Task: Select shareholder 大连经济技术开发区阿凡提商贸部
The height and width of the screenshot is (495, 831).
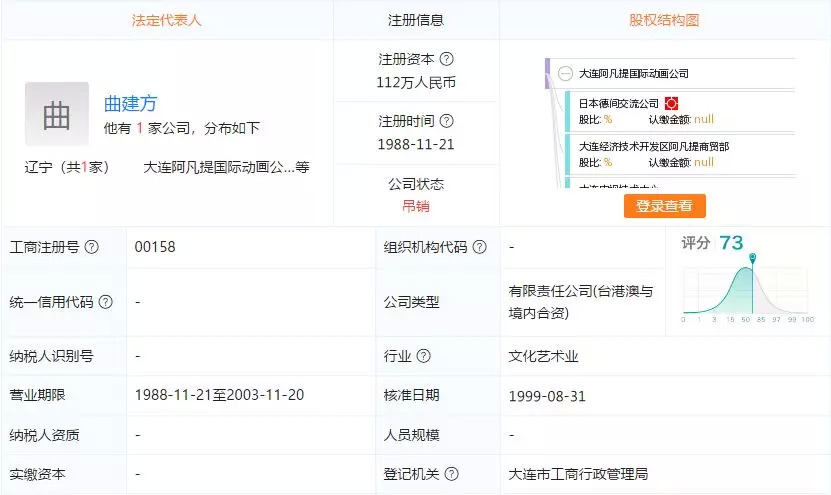Action: click(x=654, y=146)
